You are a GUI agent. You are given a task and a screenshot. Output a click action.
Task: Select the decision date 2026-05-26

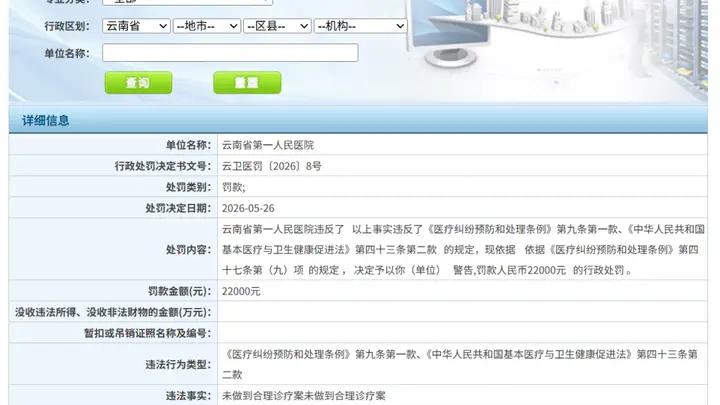[248, 208]
